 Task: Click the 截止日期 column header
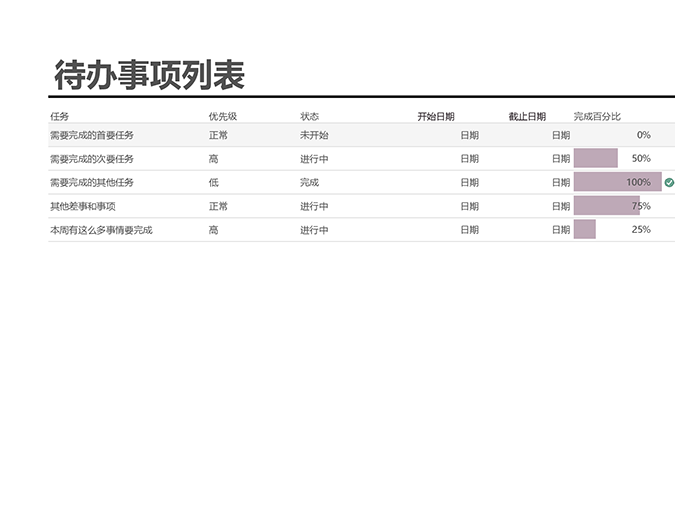[x=527, y=116]
